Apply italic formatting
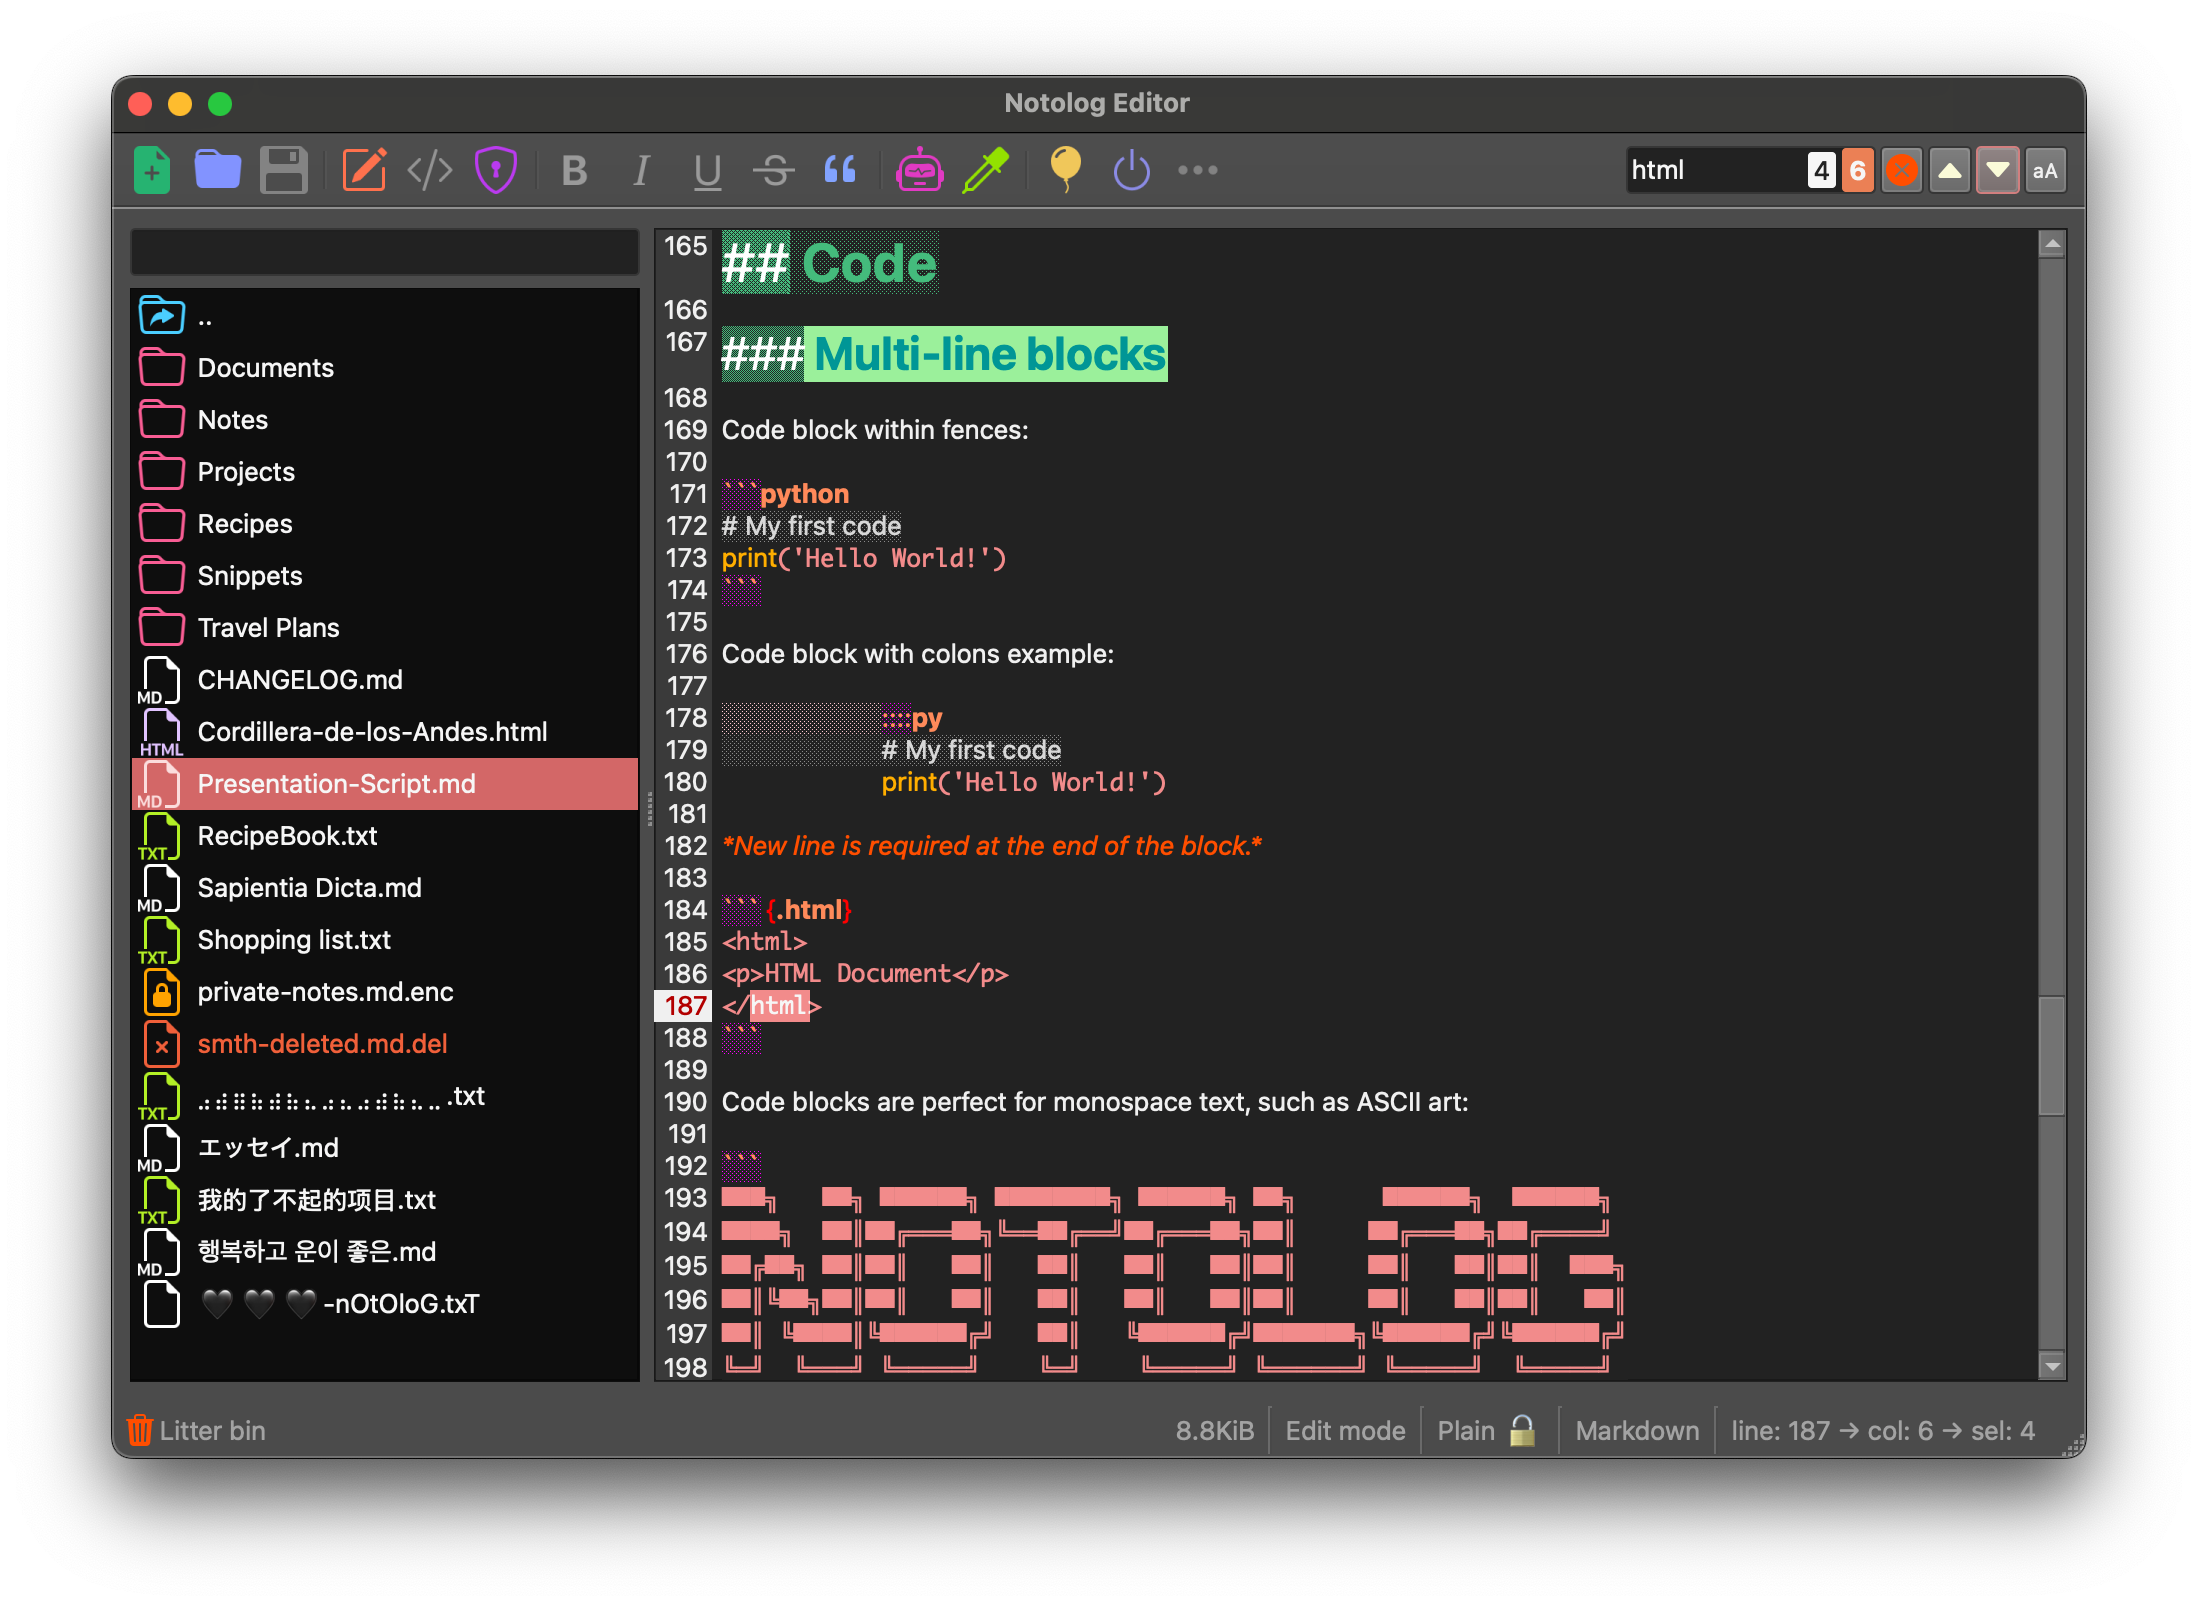2198x1606 pixels. tap(641, 171)
